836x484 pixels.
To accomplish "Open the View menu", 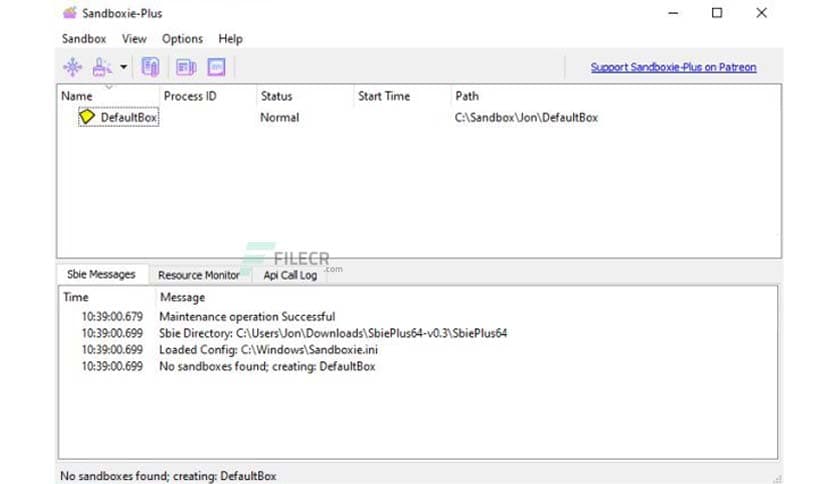I will tap(134, 39).
